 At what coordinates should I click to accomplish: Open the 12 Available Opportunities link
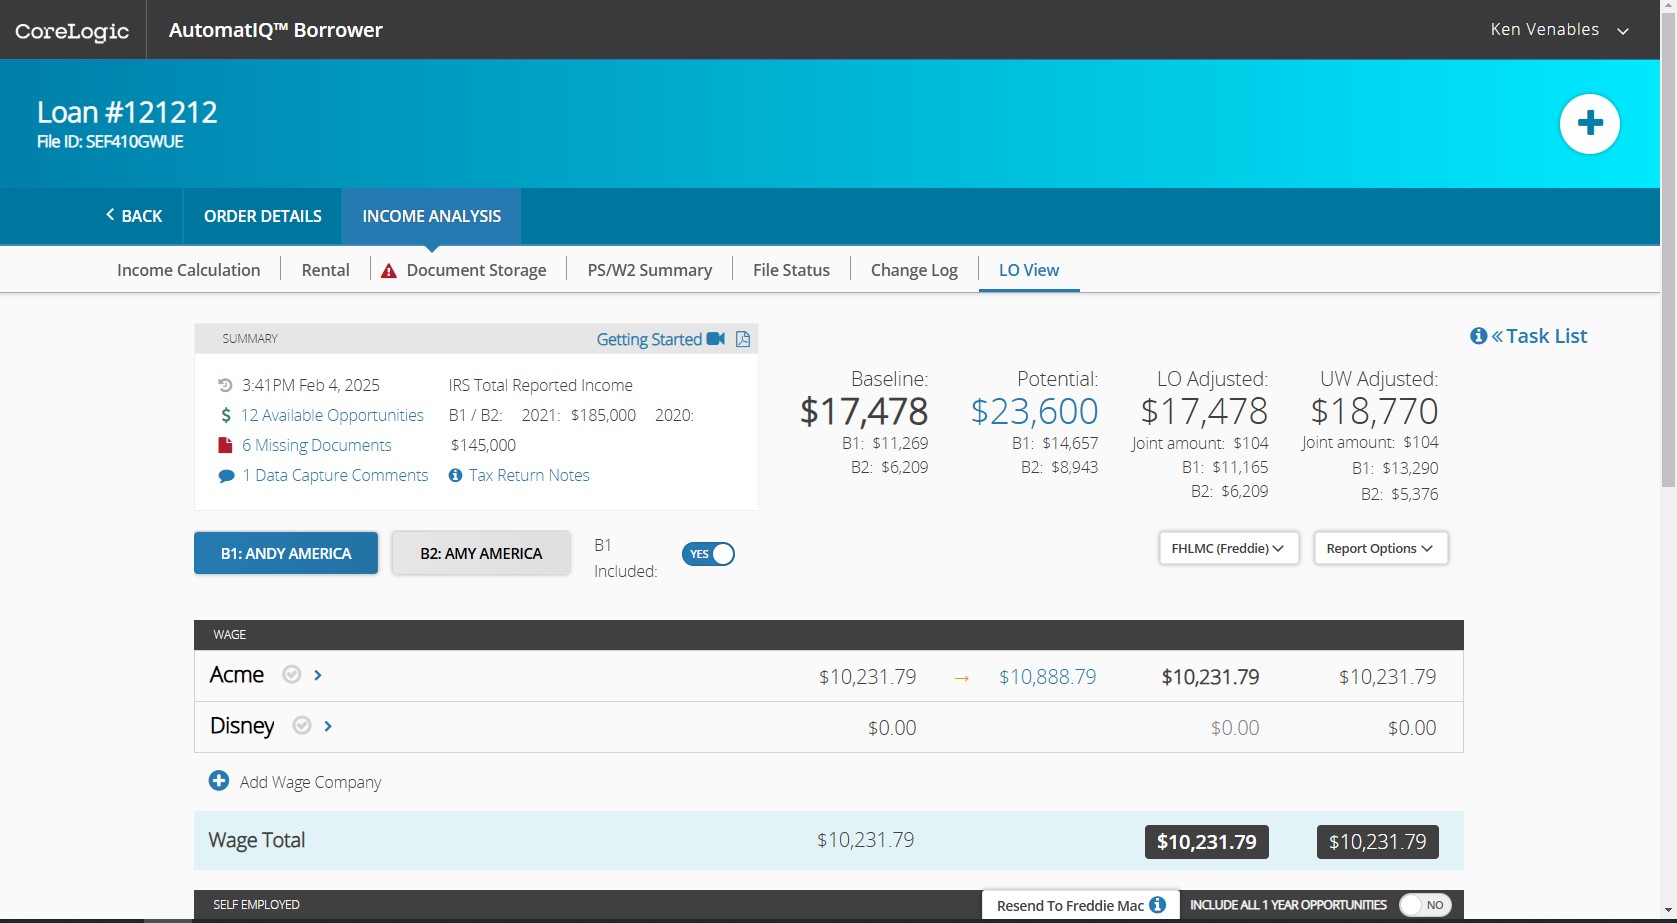332,415
